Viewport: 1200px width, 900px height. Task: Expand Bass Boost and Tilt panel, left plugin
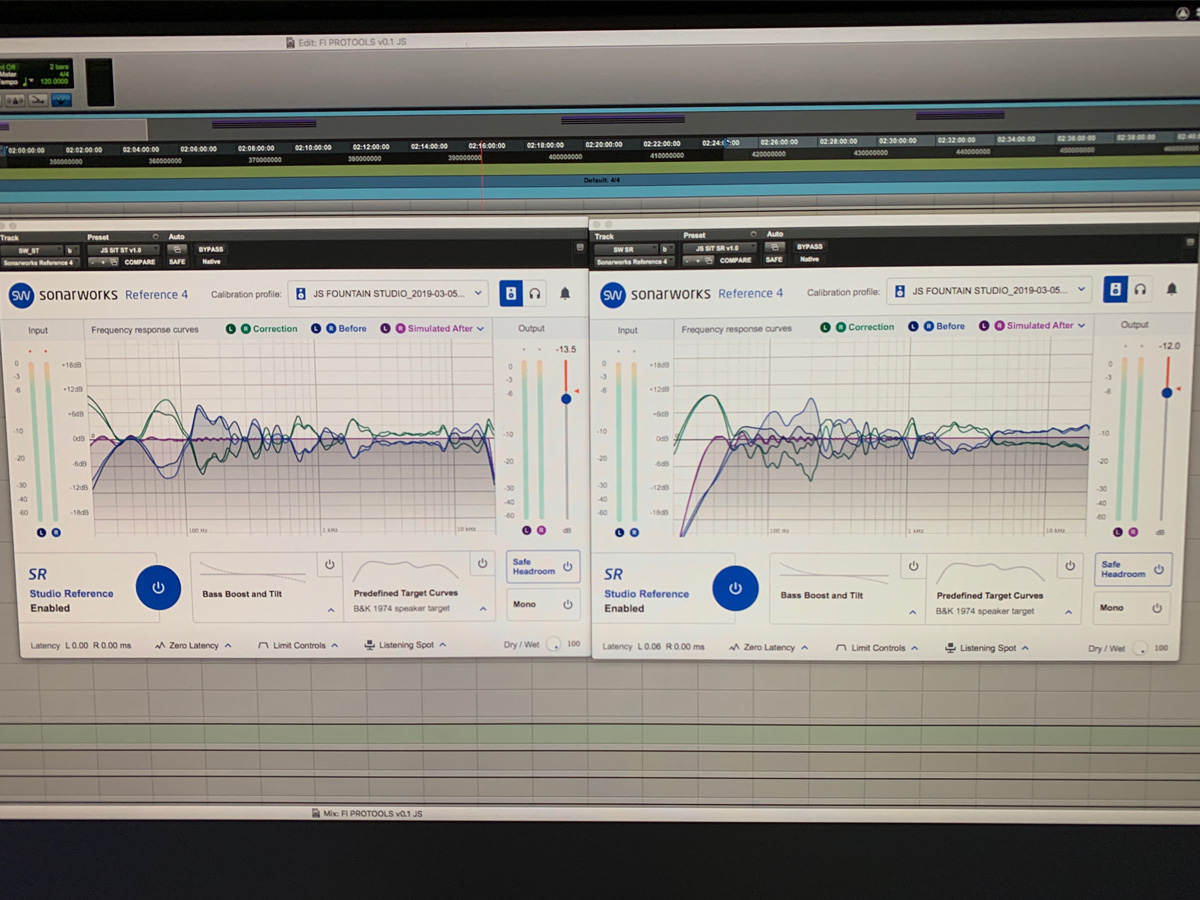[x=330, y=609]
